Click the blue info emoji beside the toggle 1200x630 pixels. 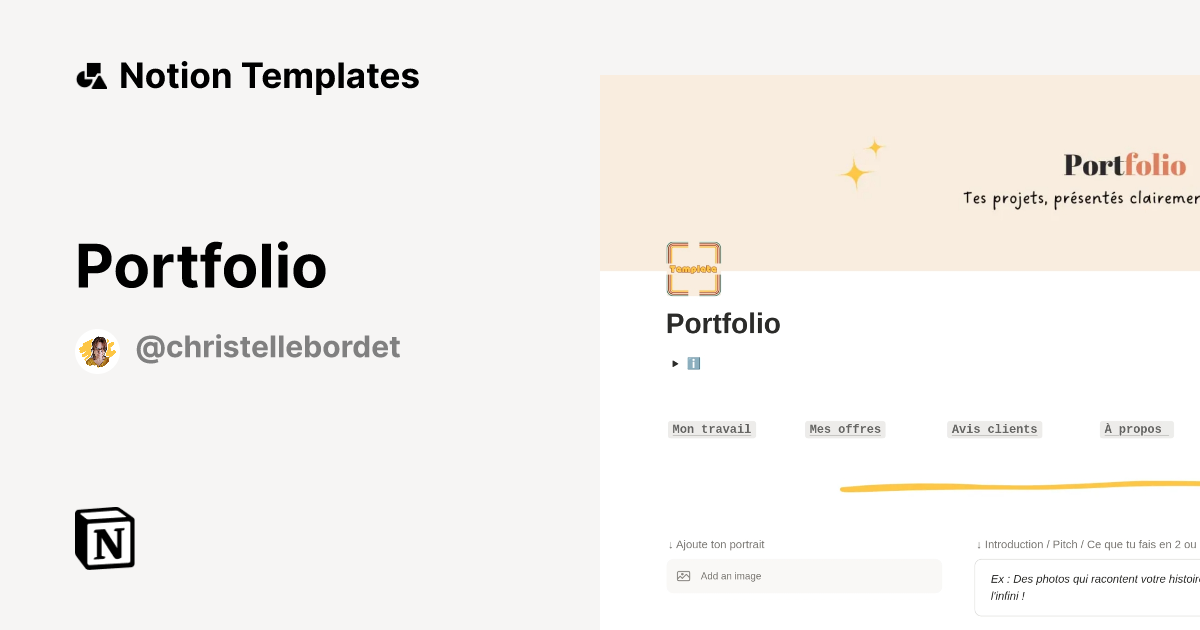[x=694, y=363]
